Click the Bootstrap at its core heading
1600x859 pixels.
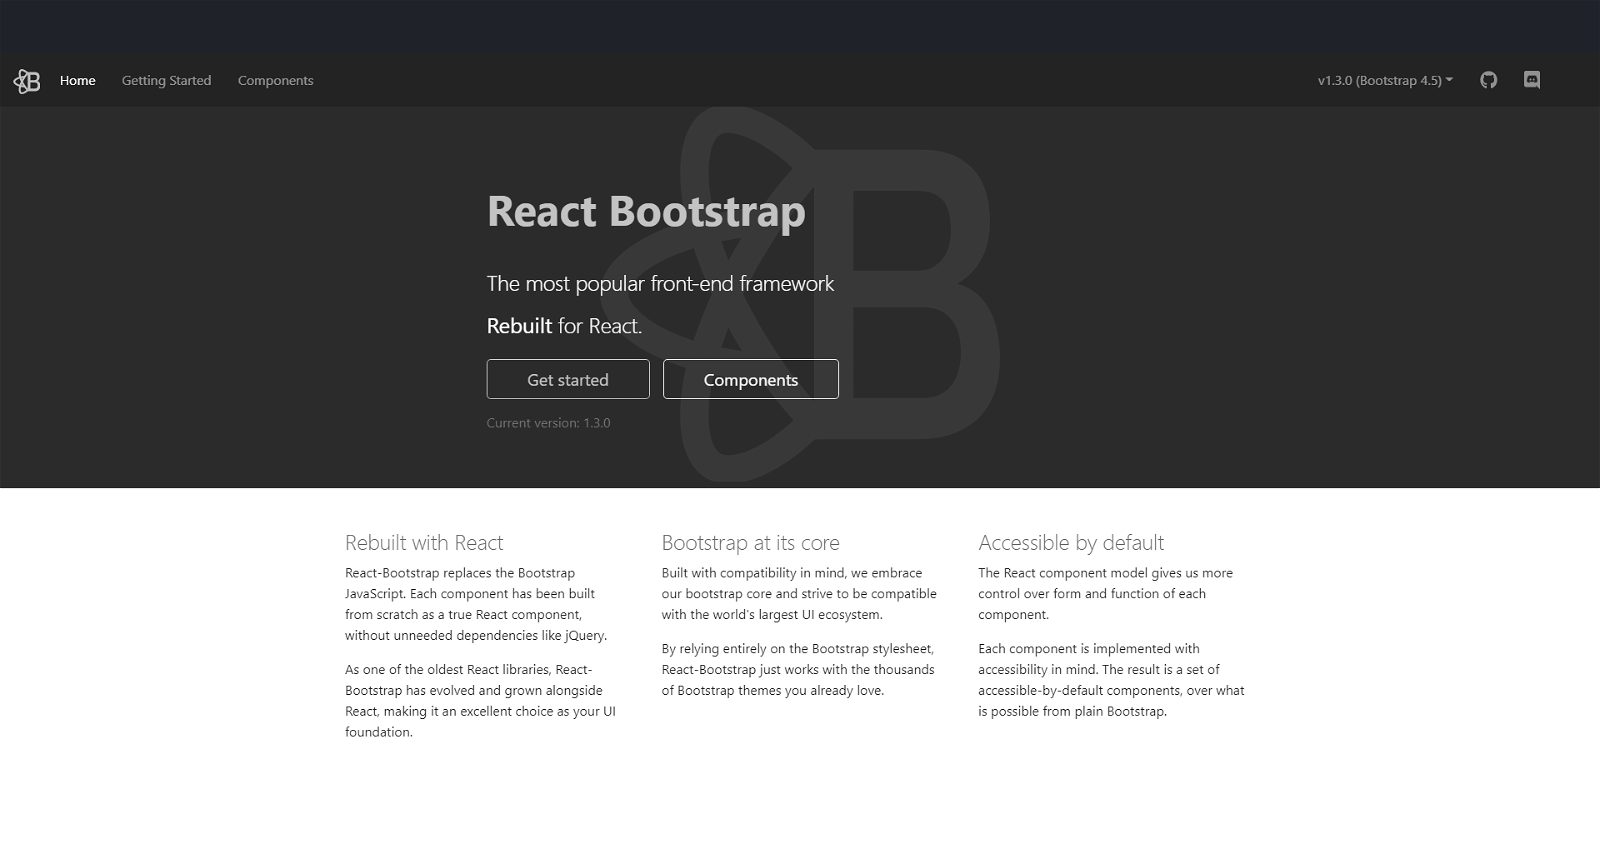point(750,543)
